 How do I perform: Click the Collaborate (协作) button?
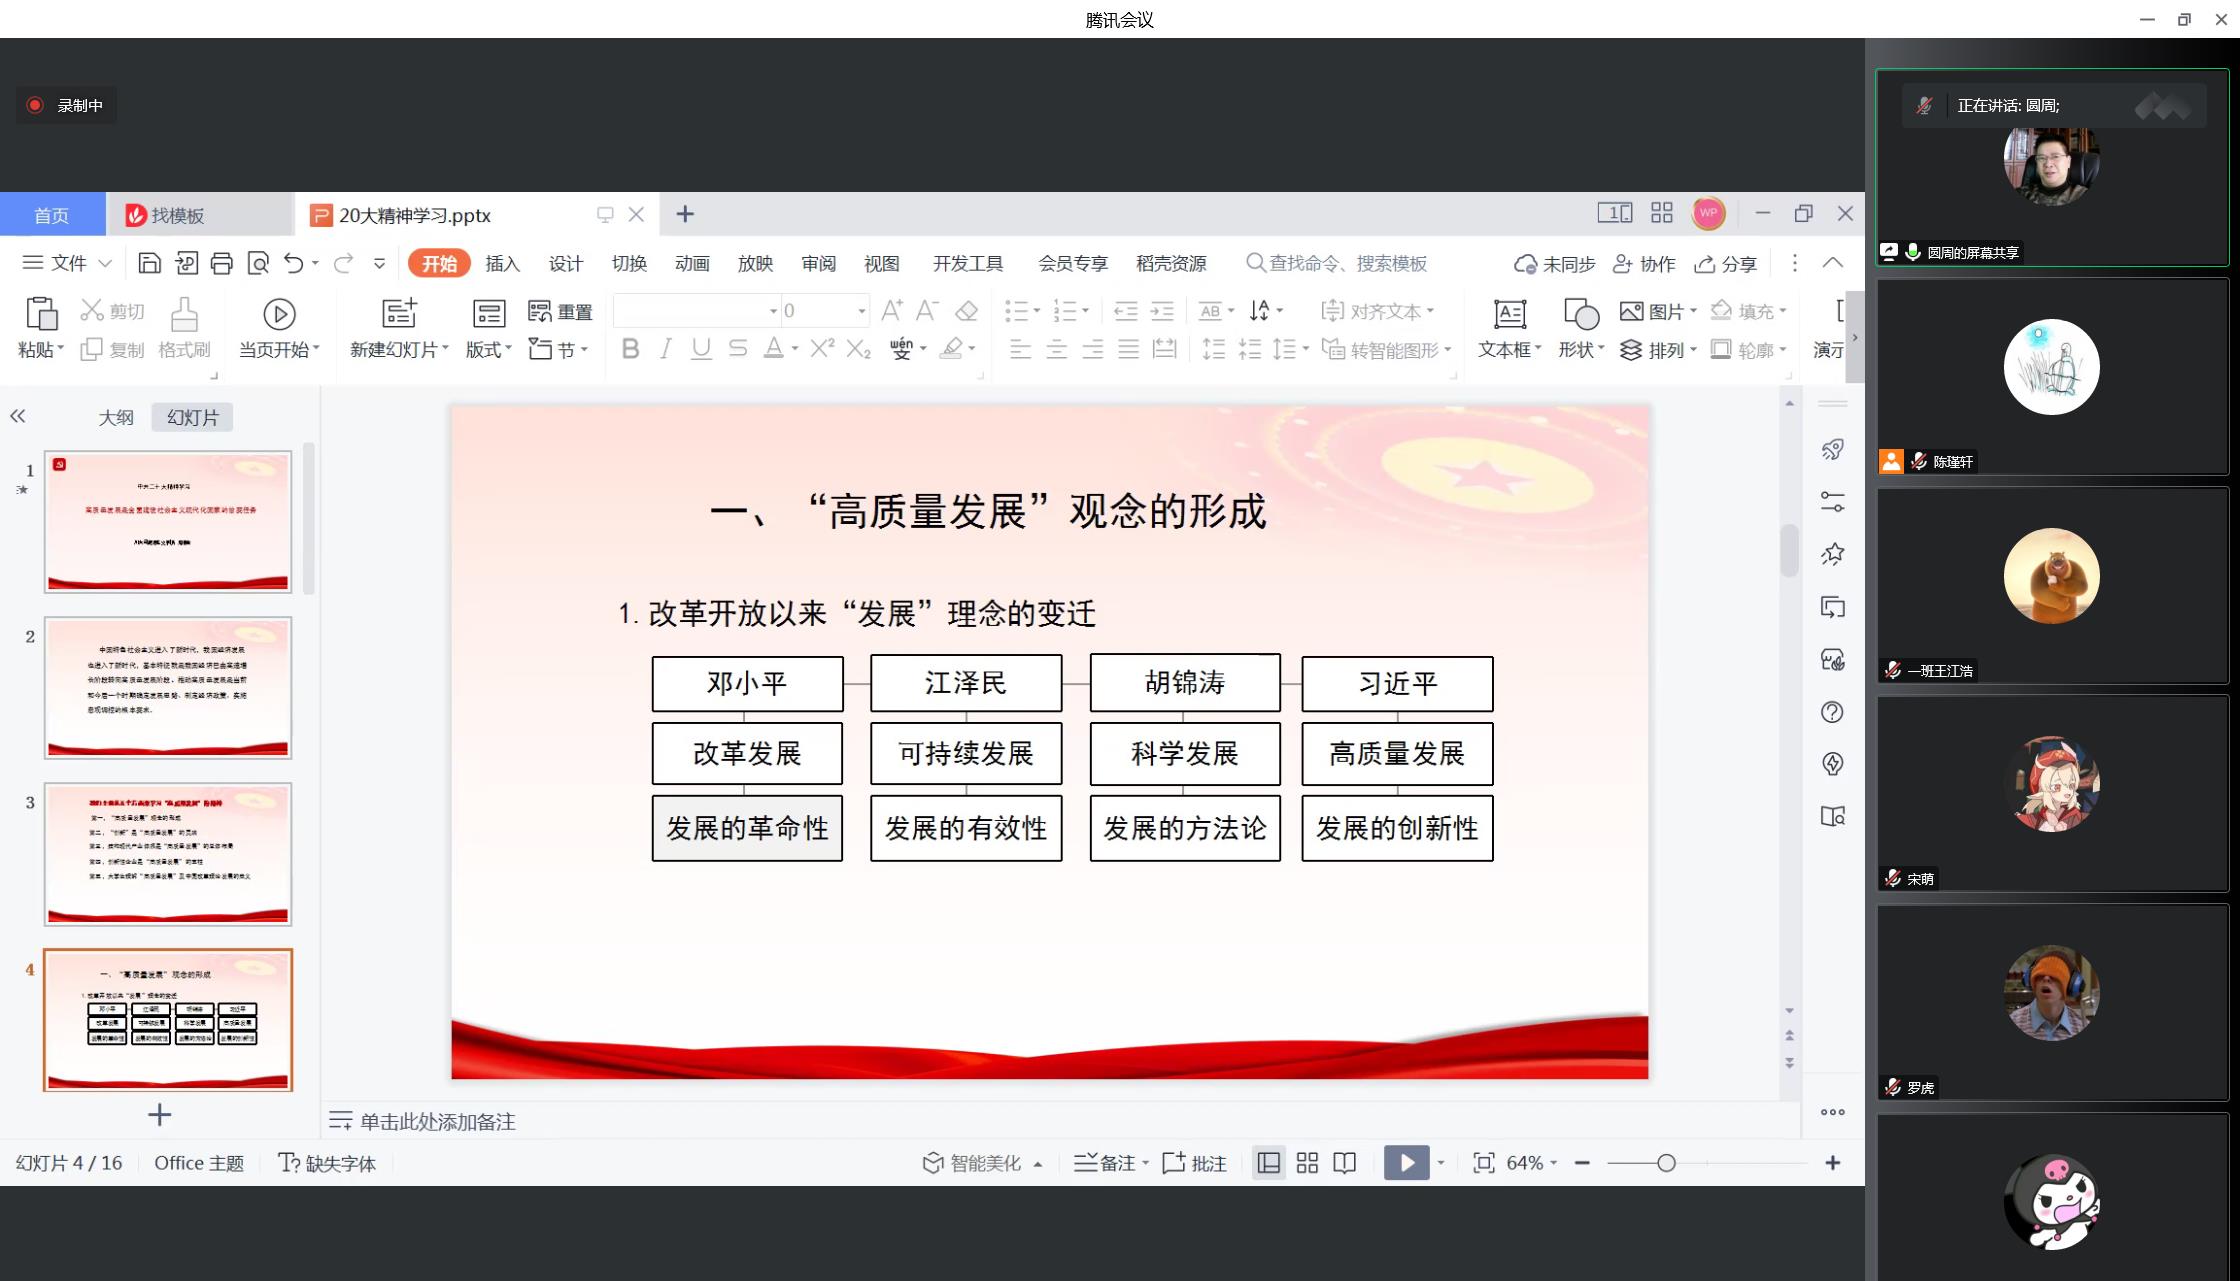[1644, 263]
